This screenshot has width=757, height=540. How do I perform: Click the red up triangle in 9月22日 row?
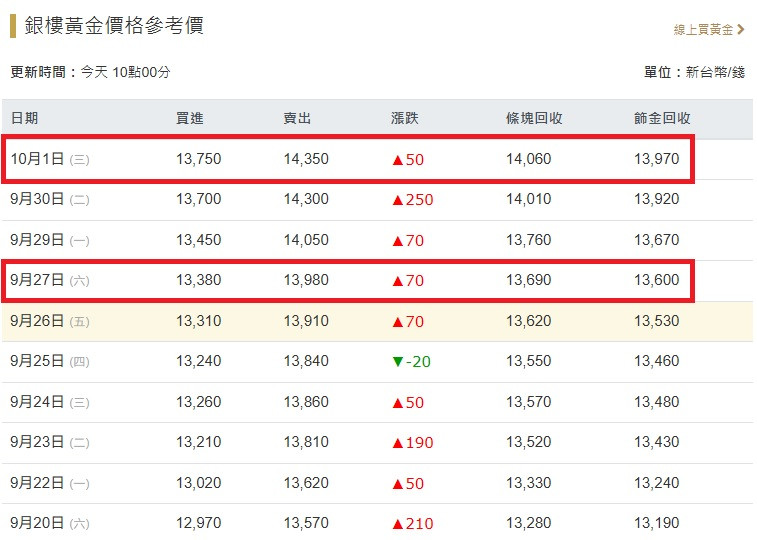pyautogui.click(x=397, y=483)
